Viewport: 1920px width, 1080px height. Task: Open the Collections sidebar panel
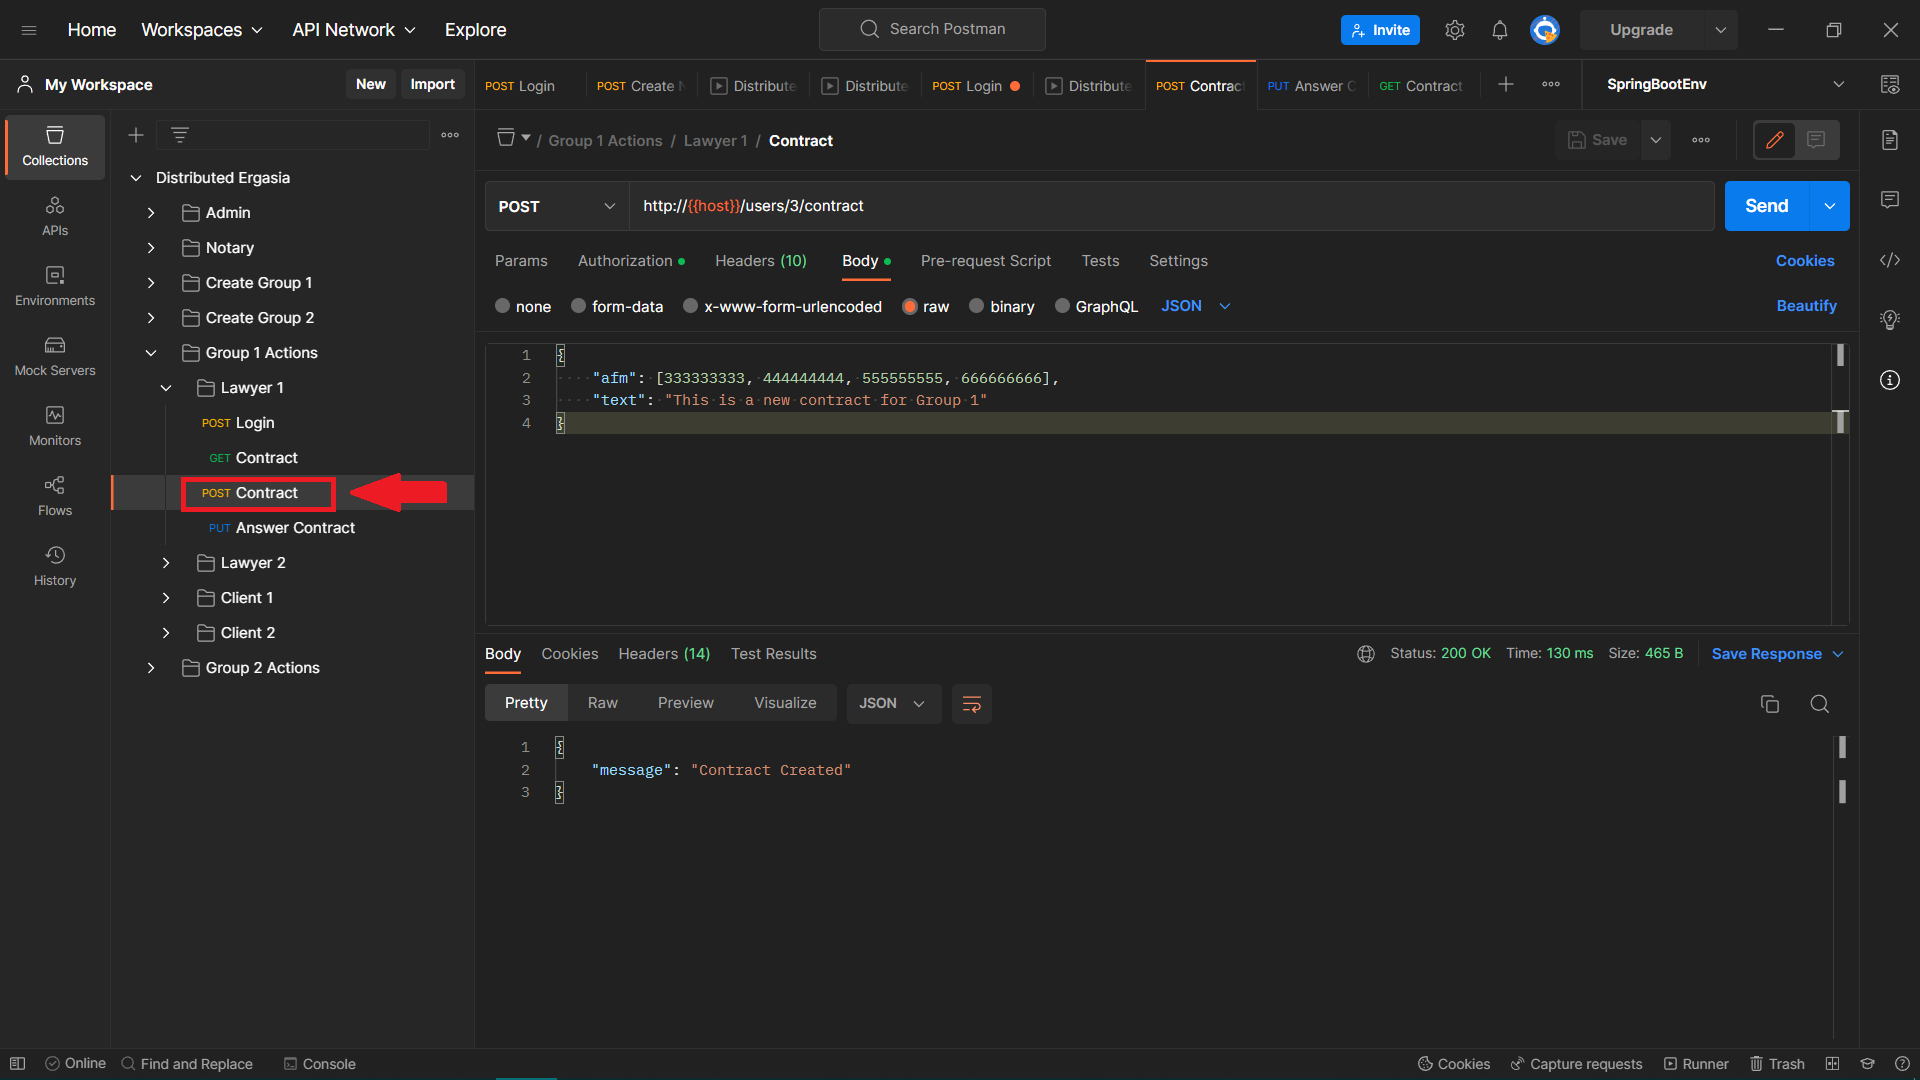point(55,146)
